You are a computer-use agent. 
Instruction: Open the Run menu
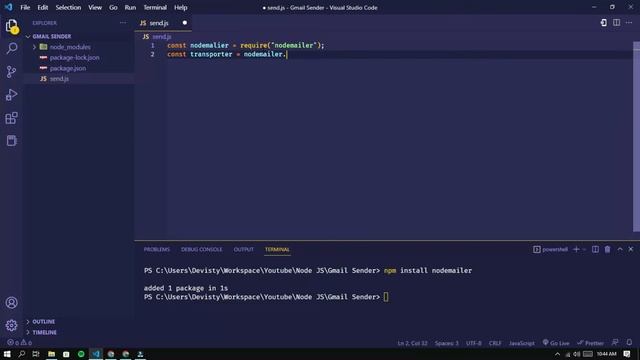(x=130, y=7)
